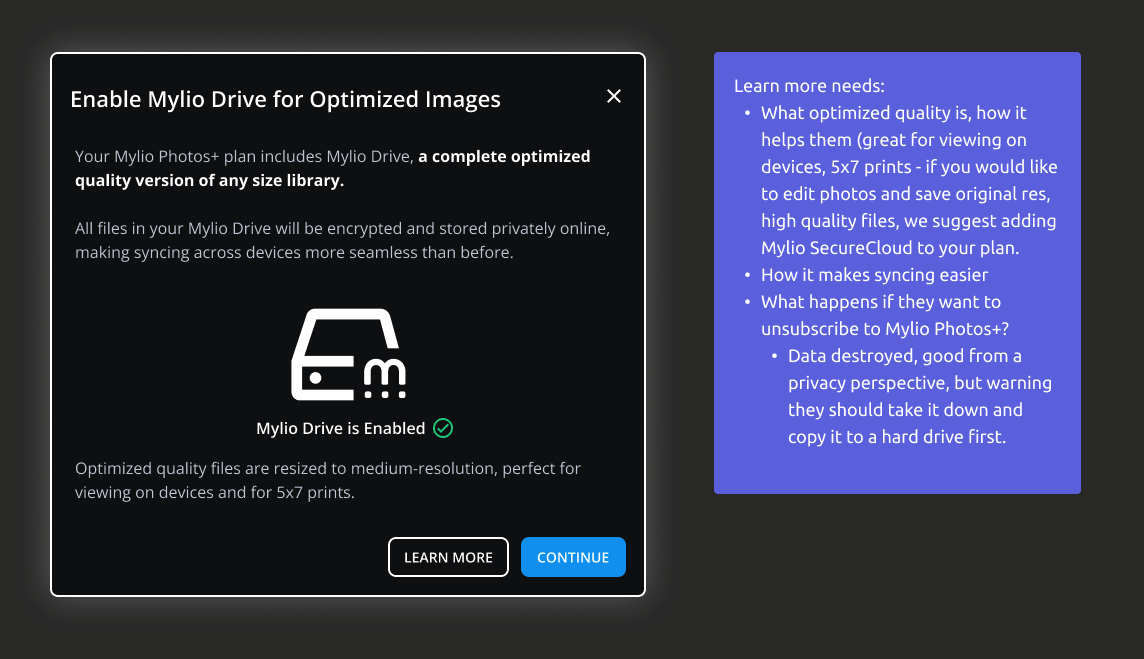1144x659 pixels.
Task: Click the blue CONTINUE button
Action: point(573,557)
